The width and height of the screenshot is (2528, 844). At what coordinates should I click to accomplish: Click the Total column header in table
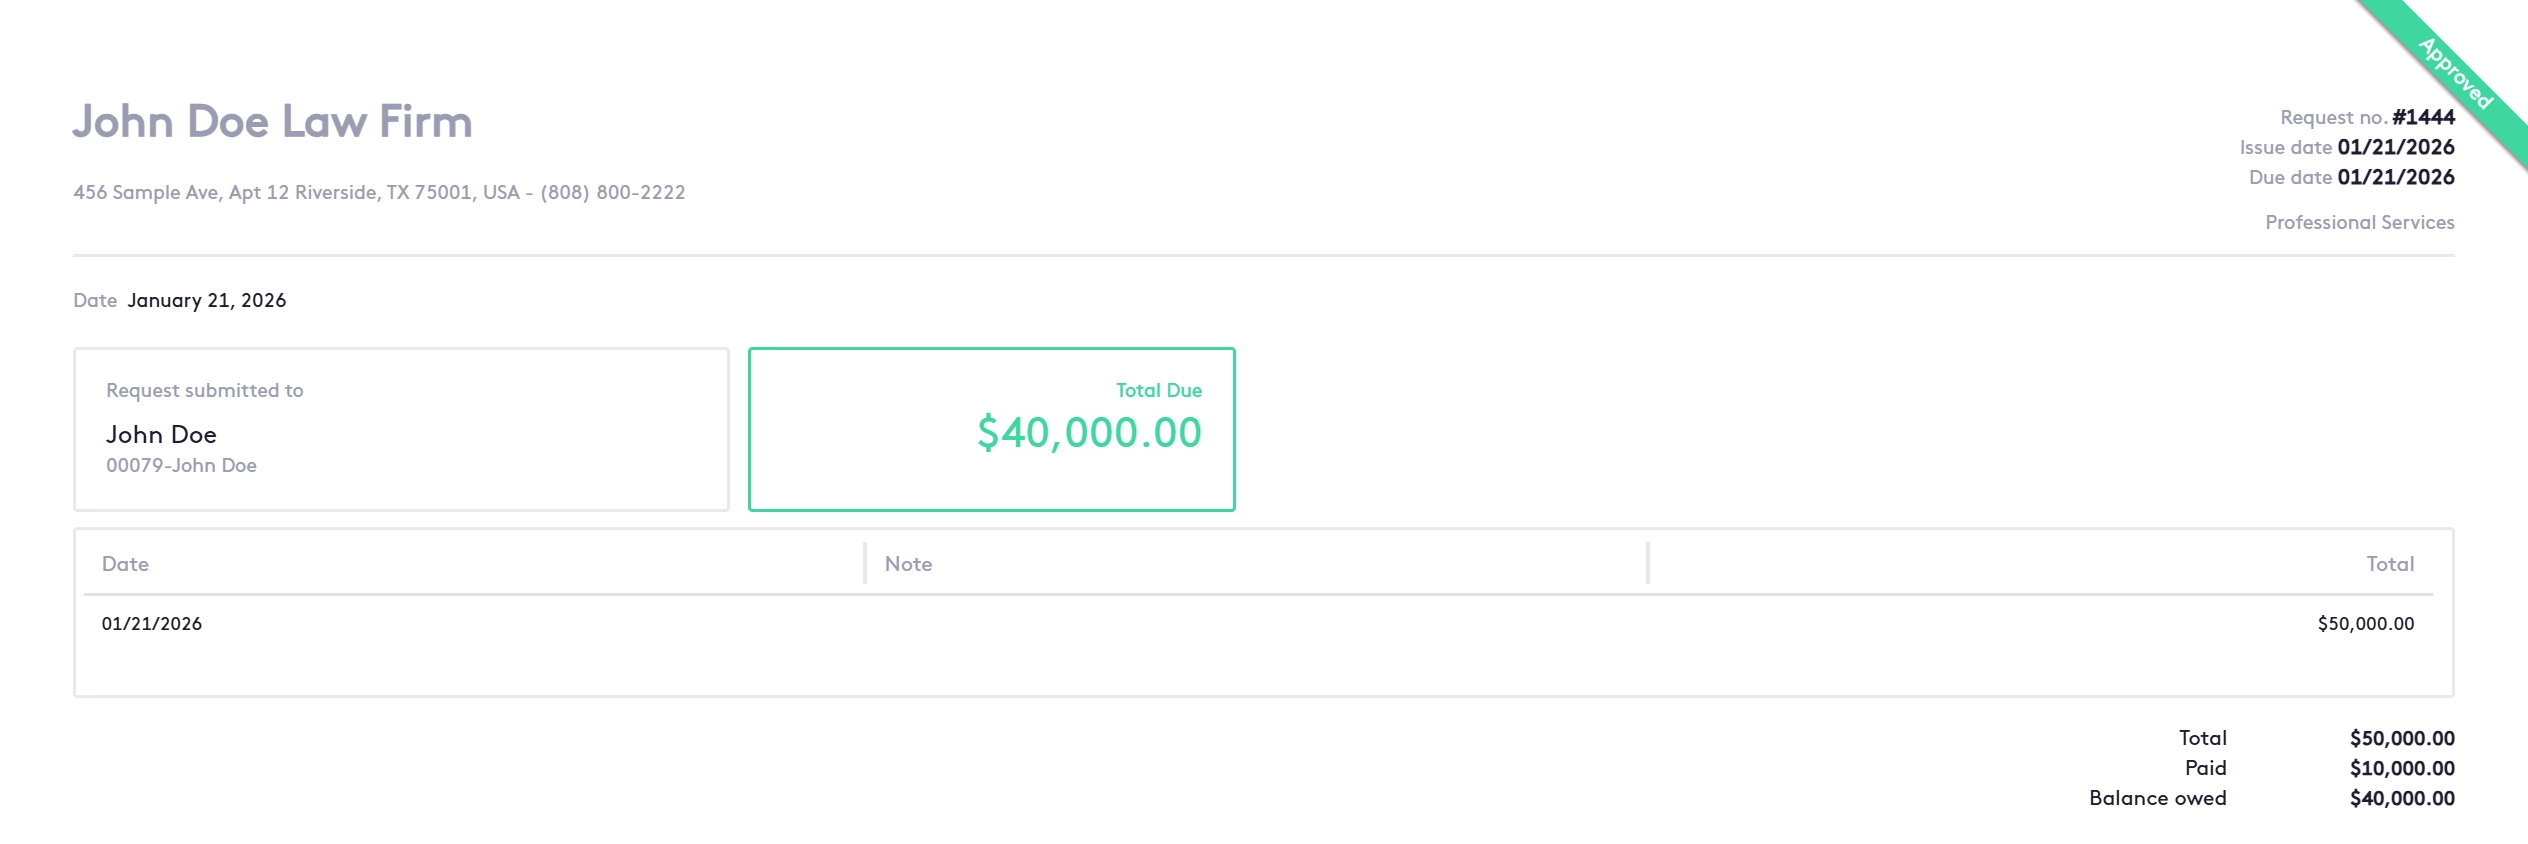tap(2389, 564)
